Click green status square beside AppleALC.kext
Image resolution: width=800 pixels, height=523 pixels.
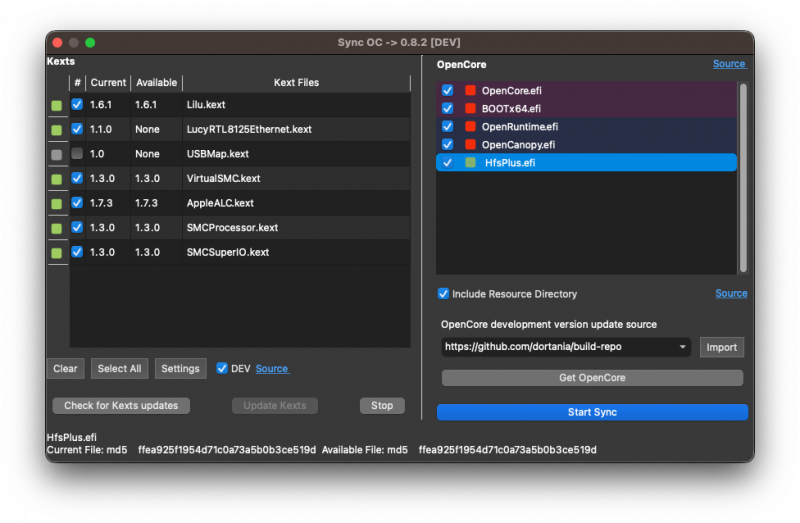click(57, 203)
